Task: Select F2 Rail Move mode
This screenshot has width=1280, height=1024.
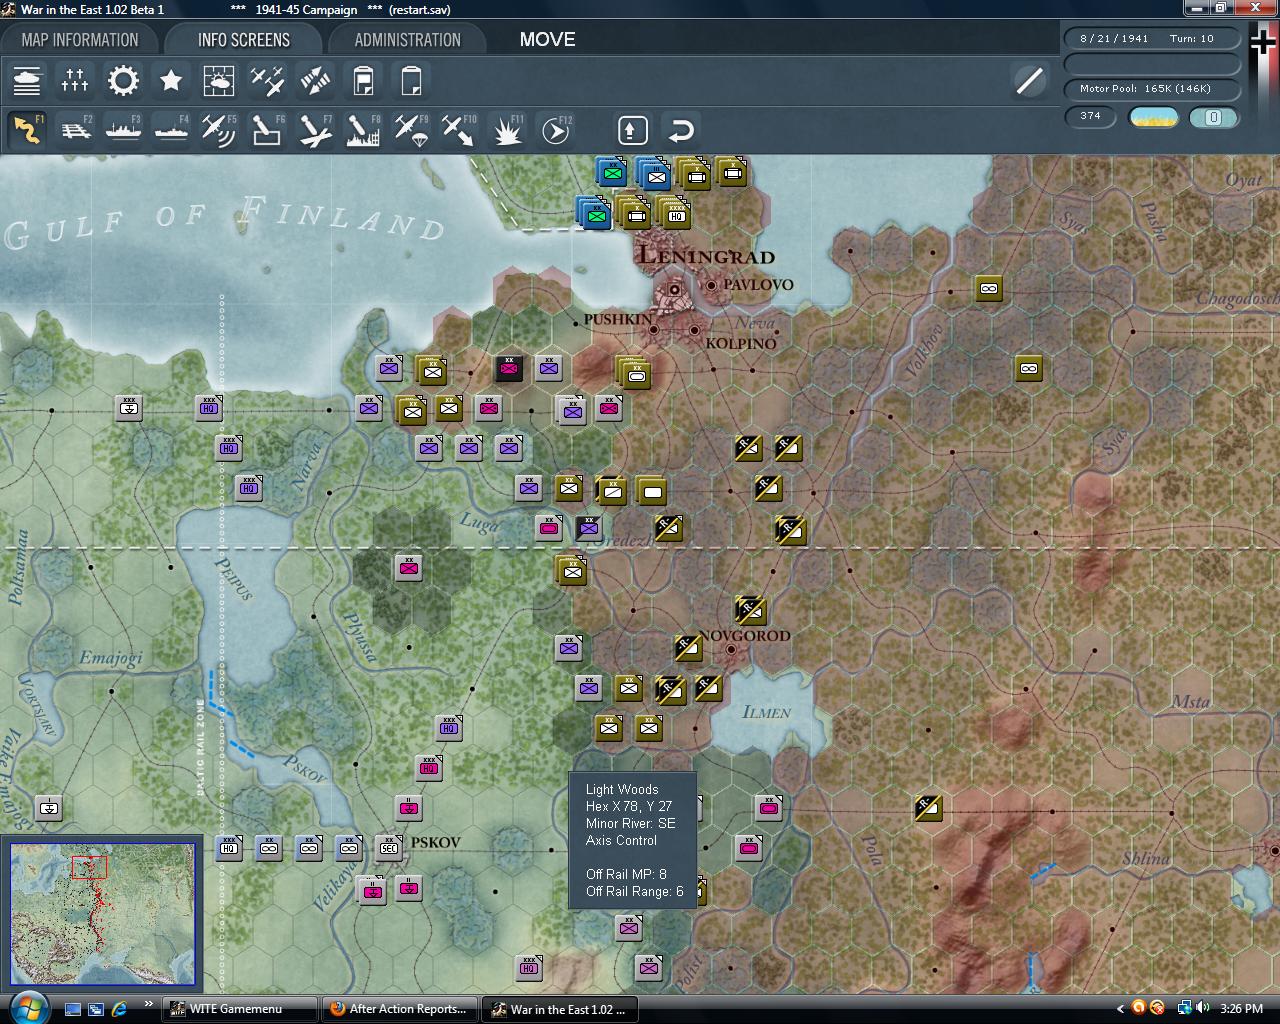Action: pos(75,130)
